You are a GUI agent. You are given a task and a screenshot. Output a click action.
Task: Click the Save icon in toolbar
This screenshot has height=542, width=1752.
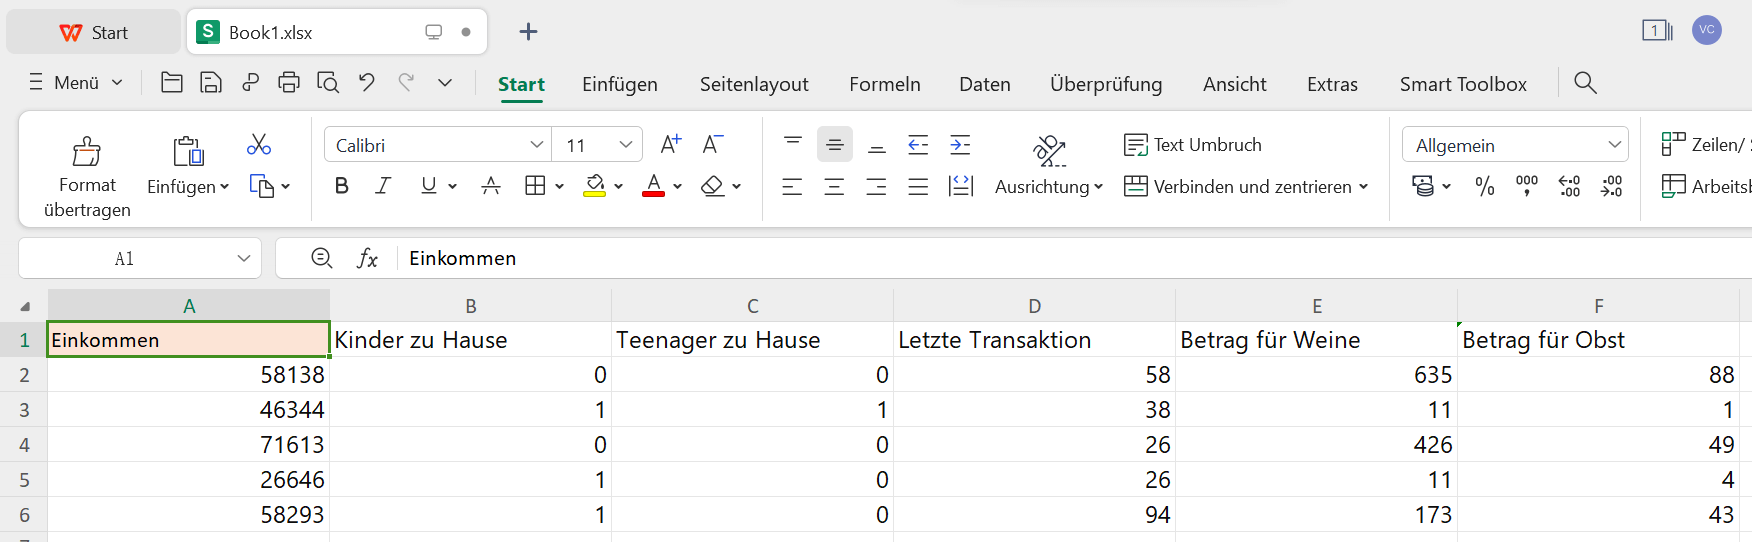(211, 83)
